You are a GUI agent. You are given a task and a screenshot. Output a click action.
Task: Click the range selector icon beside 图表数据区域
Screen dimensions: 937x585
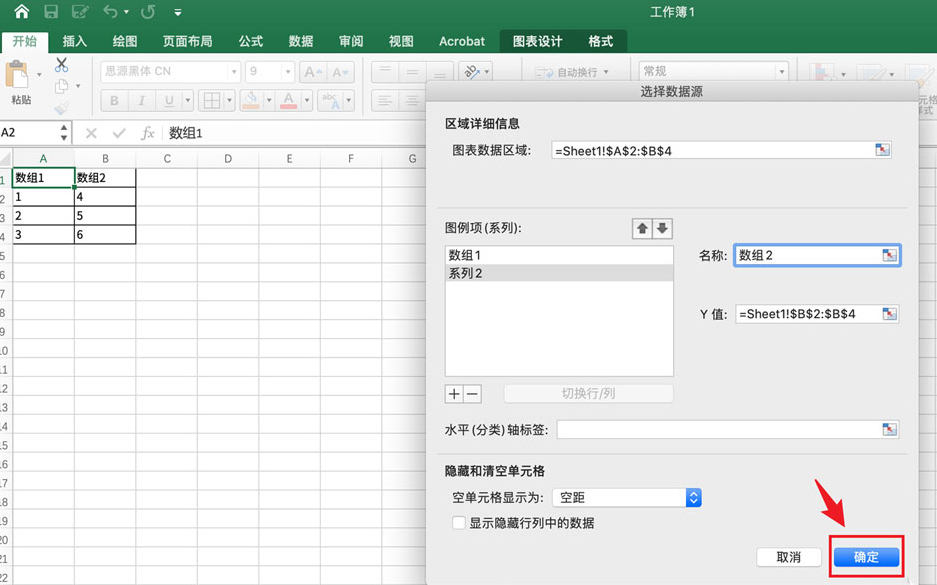[x=882, y=149]
